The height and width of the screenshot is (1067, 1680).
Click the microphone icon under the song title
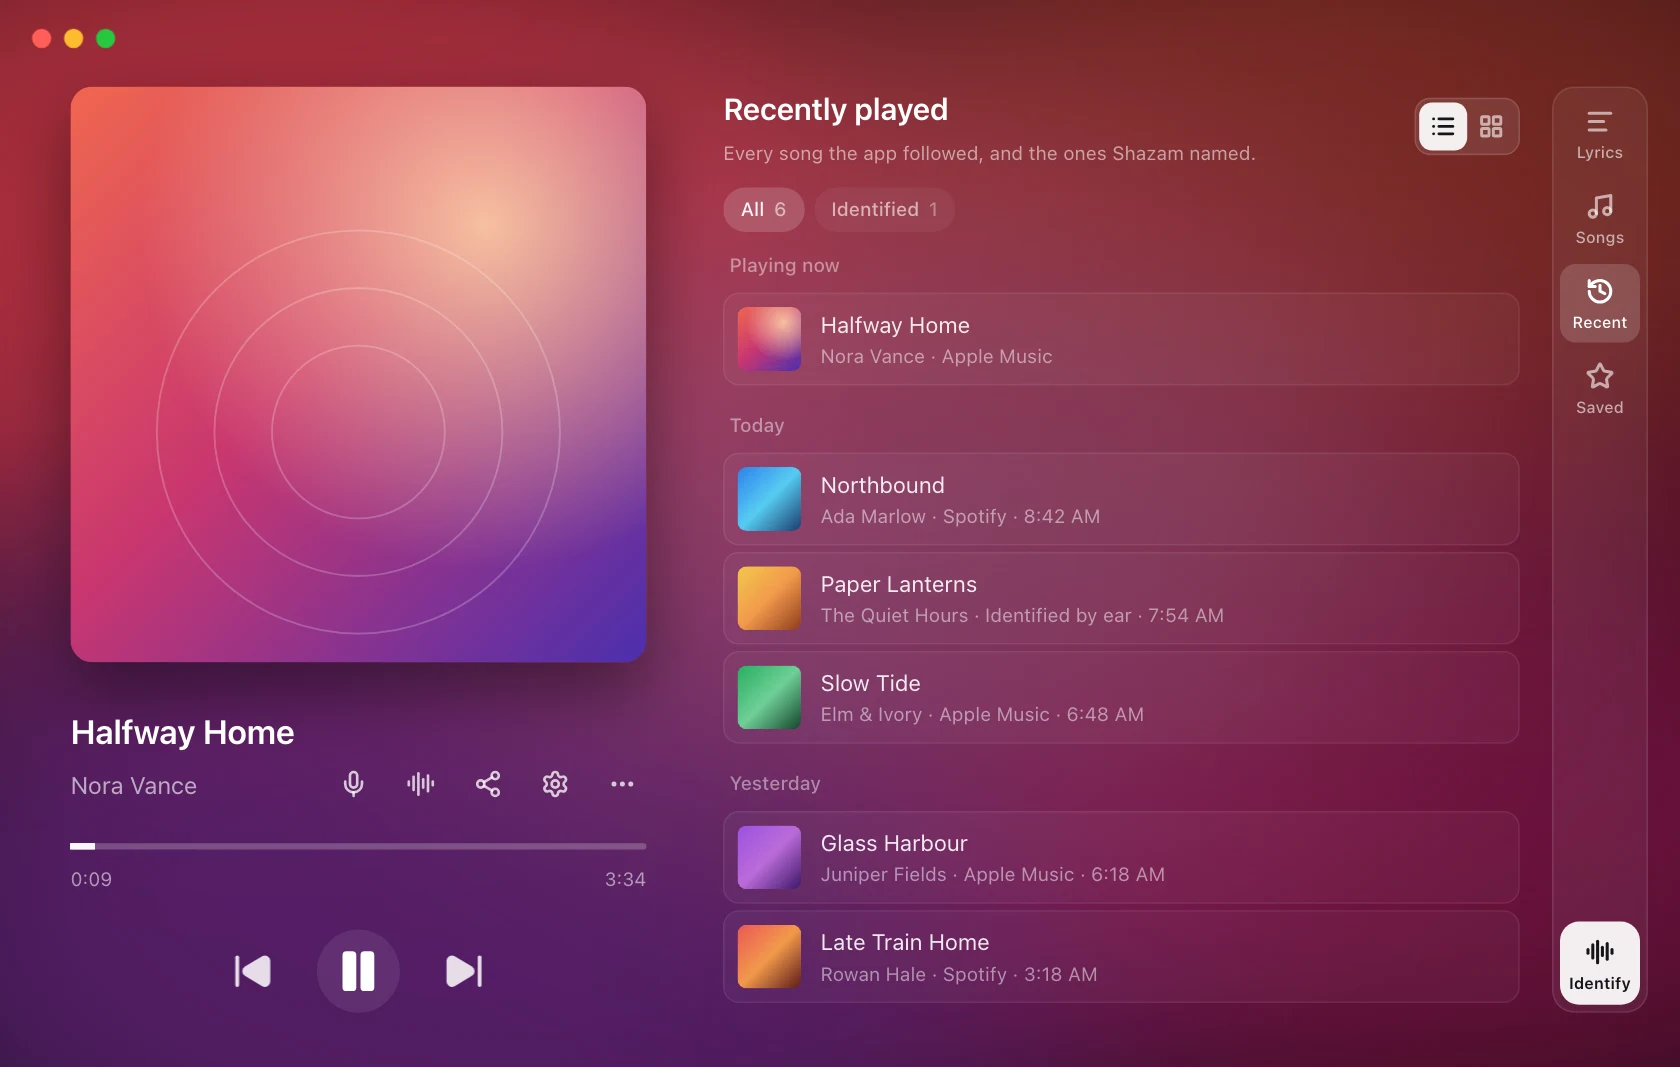point(353,784)
